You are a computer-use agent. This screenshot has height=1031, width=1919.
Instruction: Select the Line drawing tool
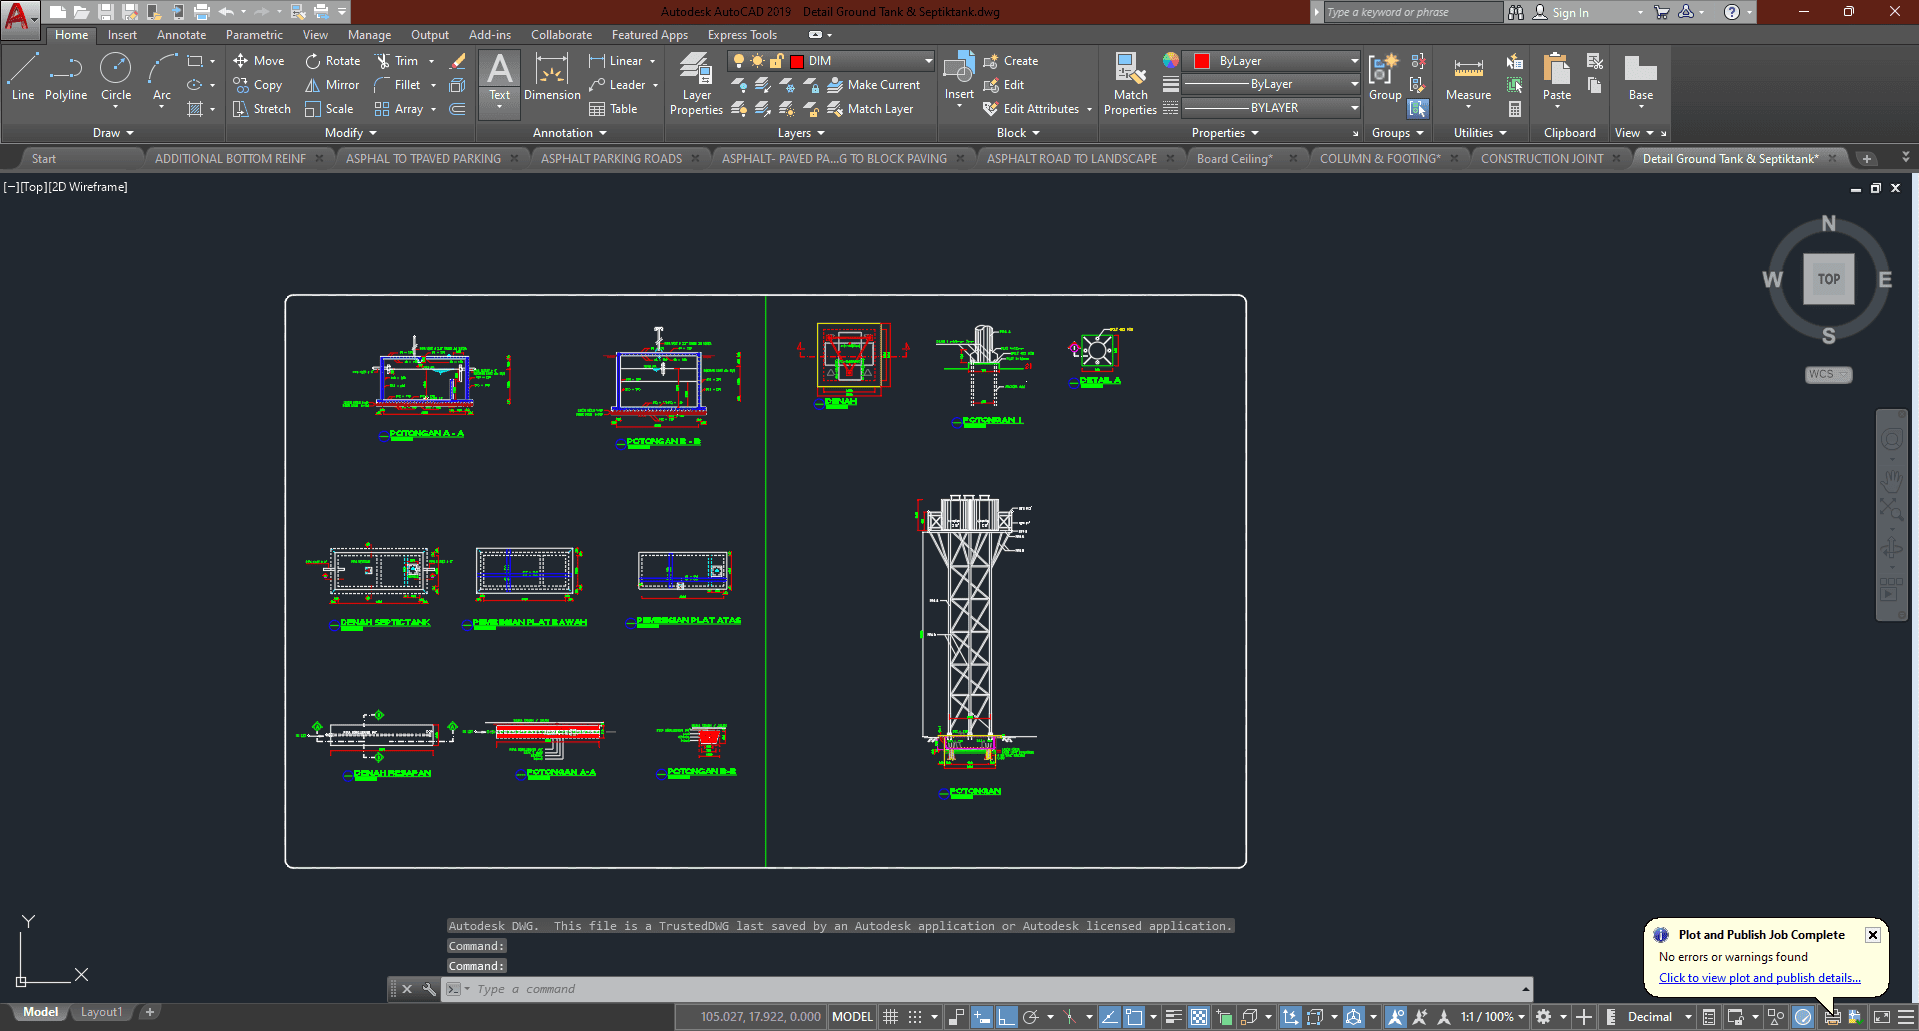coord(22,77)
